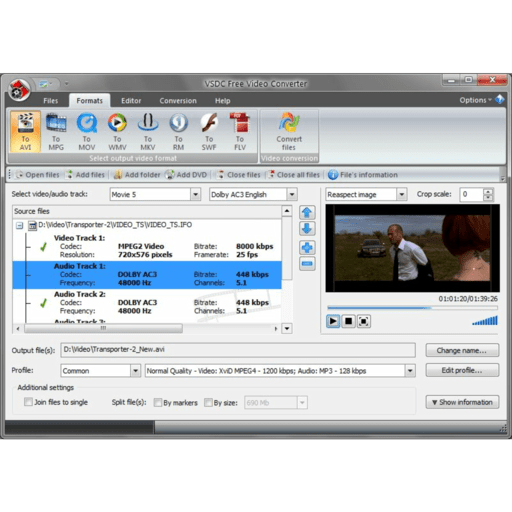Choose the To MKV format icon
This screenshot has width=512, height=512.
tap(148, 131)
